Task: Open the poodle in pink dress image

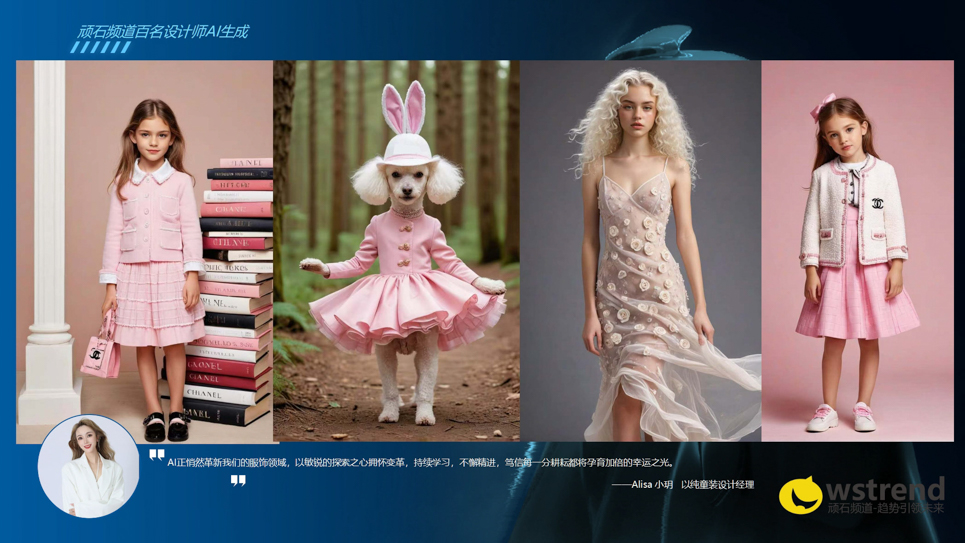Action: [396, 250]
